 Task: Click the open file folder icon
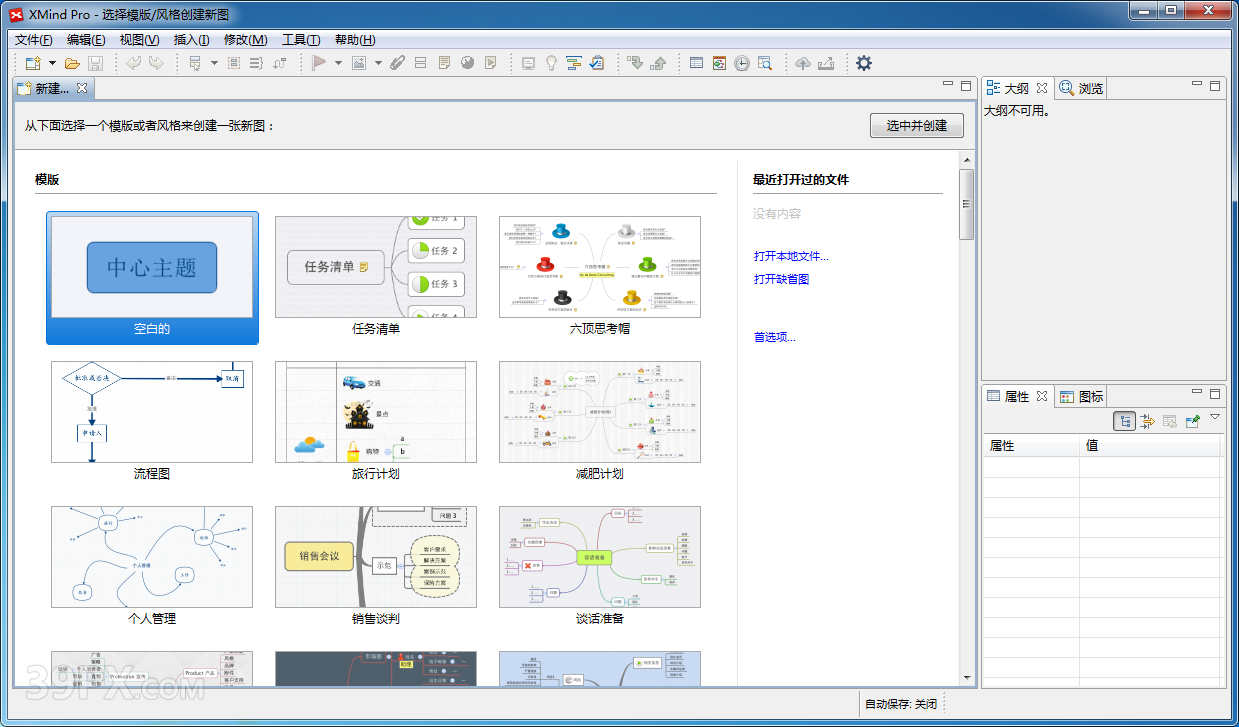(x=72, y=63)
